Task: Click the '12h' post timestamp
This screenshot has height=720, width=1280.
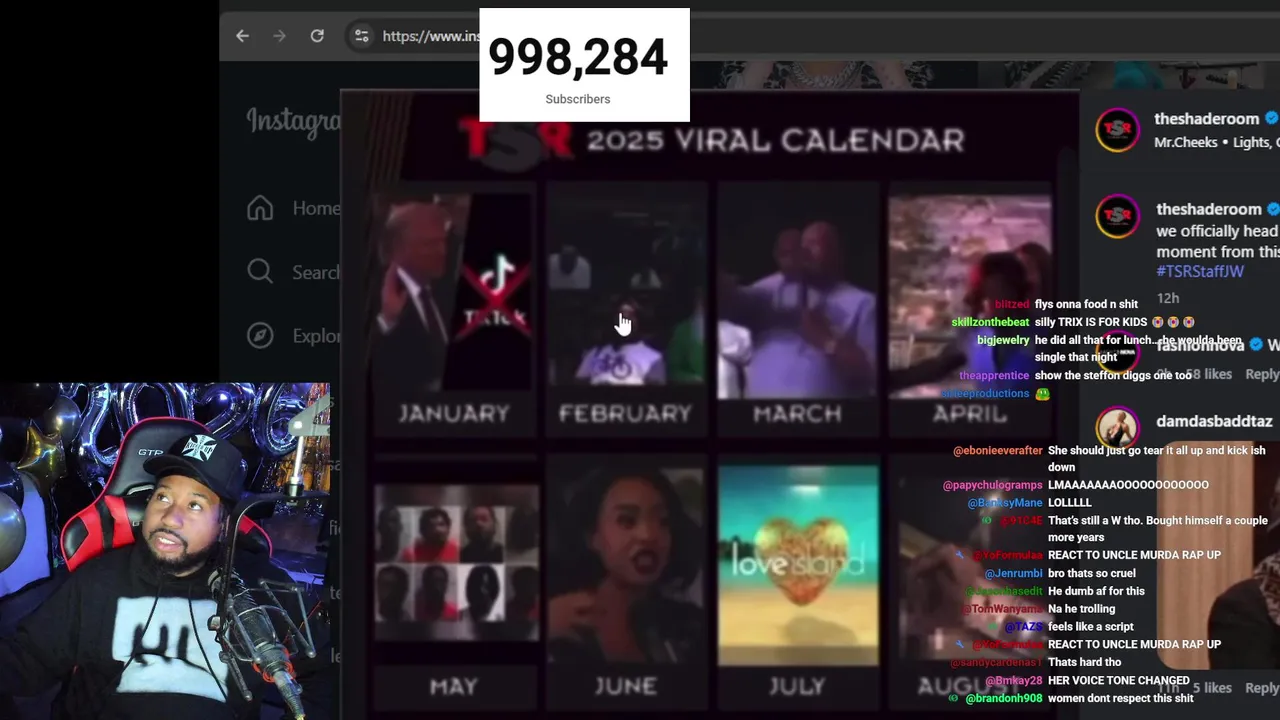Action: 1168,298
